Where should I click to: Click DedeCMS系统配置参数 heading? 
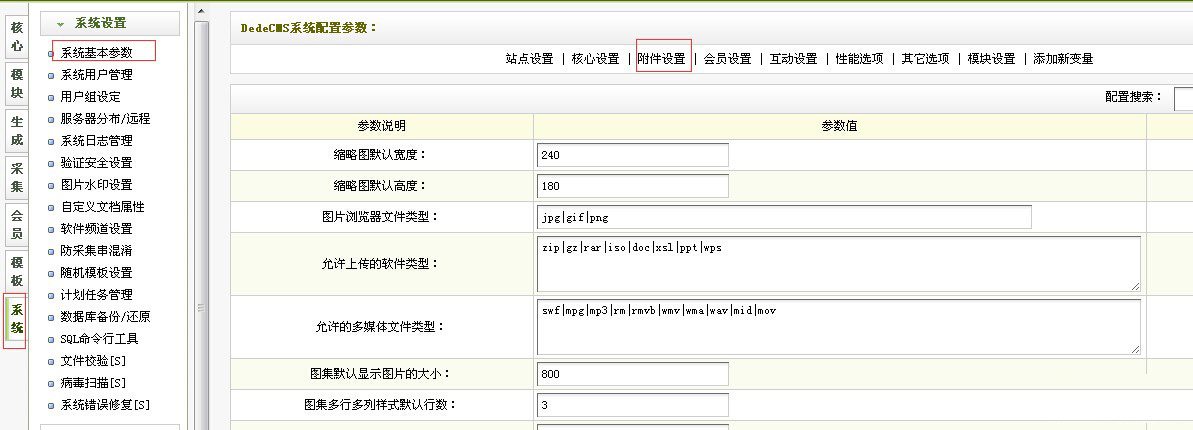[x=309, y=28]
